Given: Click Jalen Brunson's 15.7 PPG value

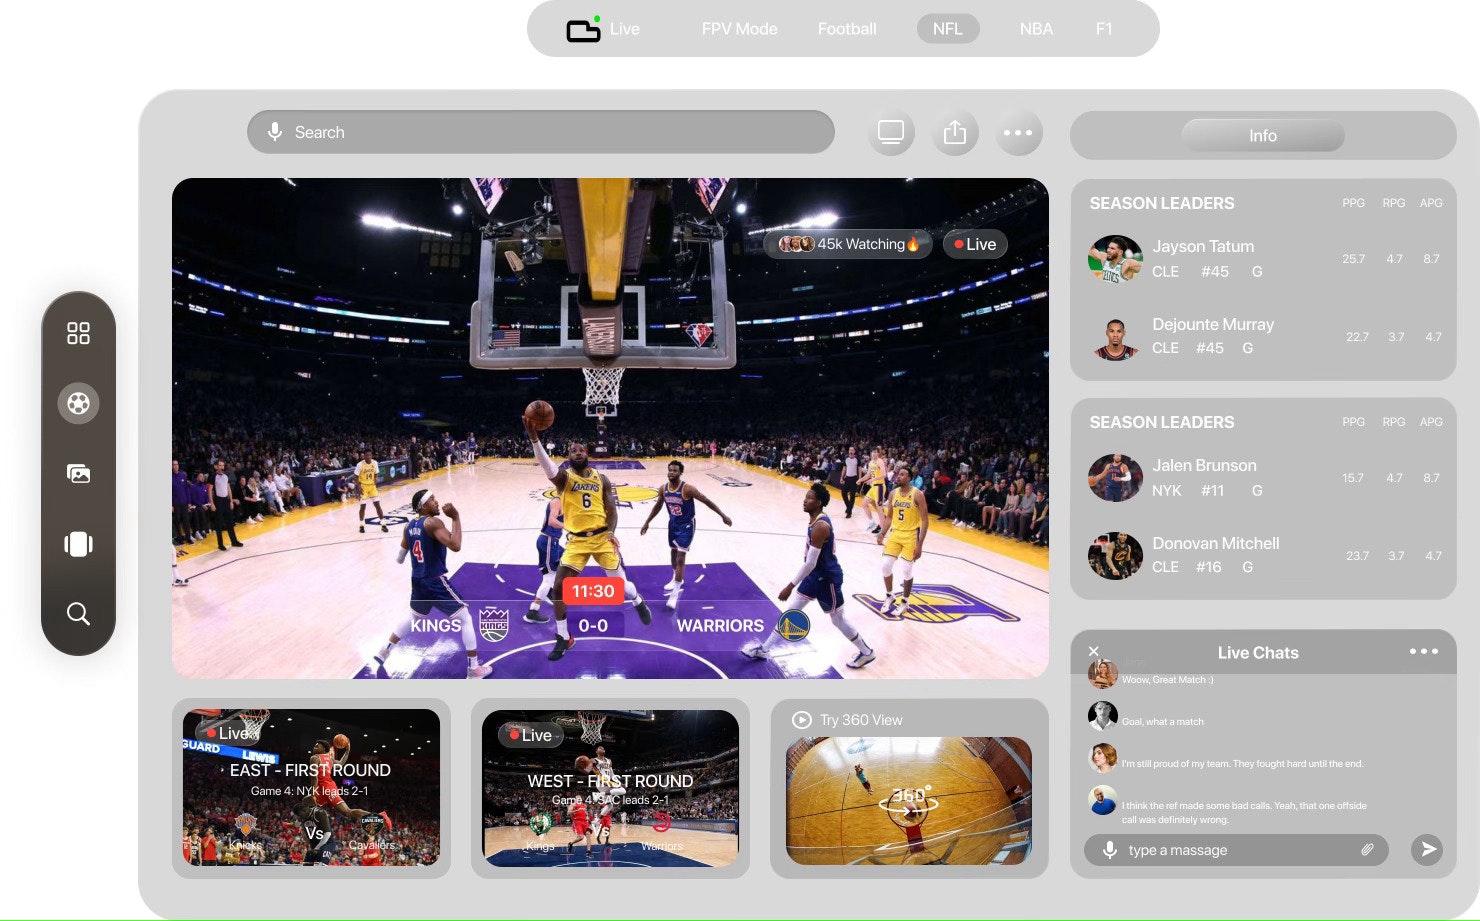Looking at the screenshot, I should 1353,478.
